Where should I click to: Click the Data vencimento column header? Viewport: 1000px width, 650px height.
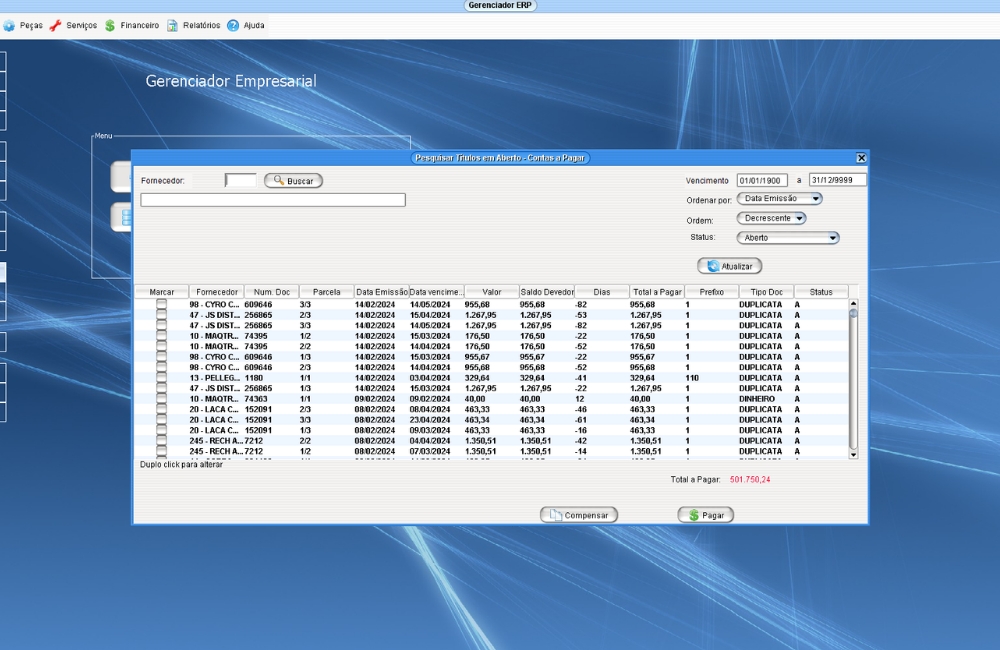pyautogui.click(x=437, y=292)
